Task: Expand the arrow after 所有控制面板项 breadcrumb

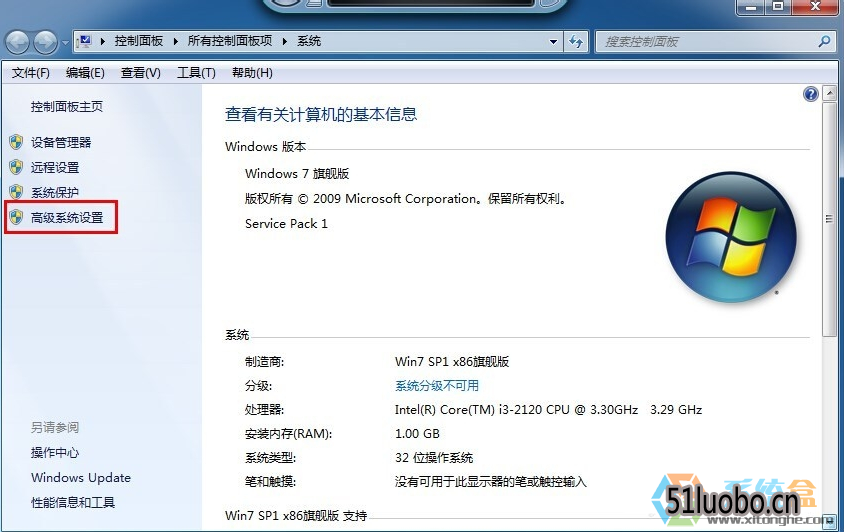Action: point(285,41)
